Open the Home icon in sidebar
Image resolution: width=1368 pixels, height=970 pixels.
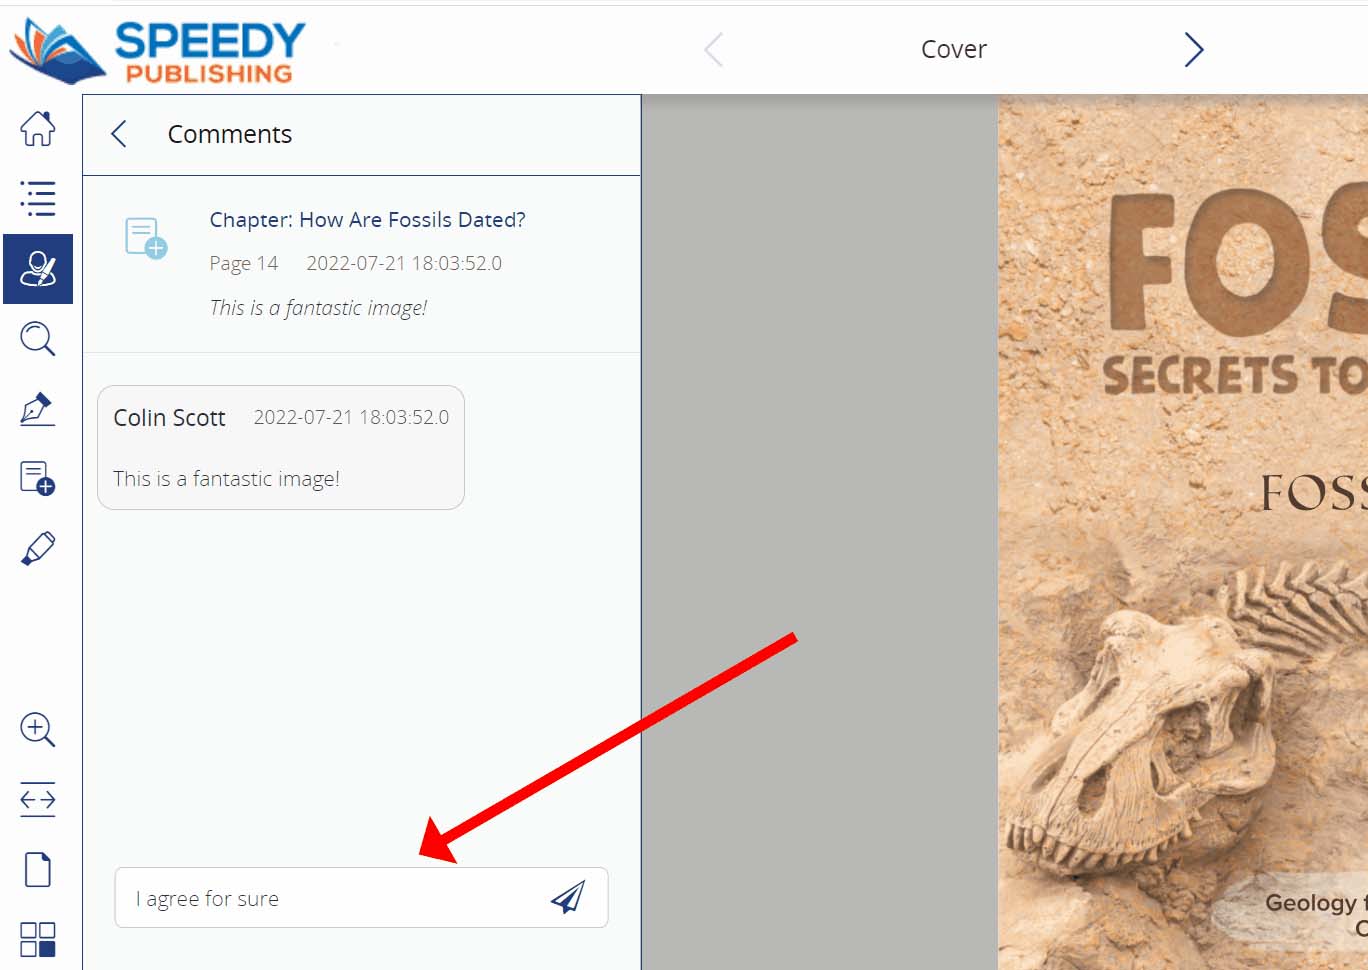[x=38, y=128]
